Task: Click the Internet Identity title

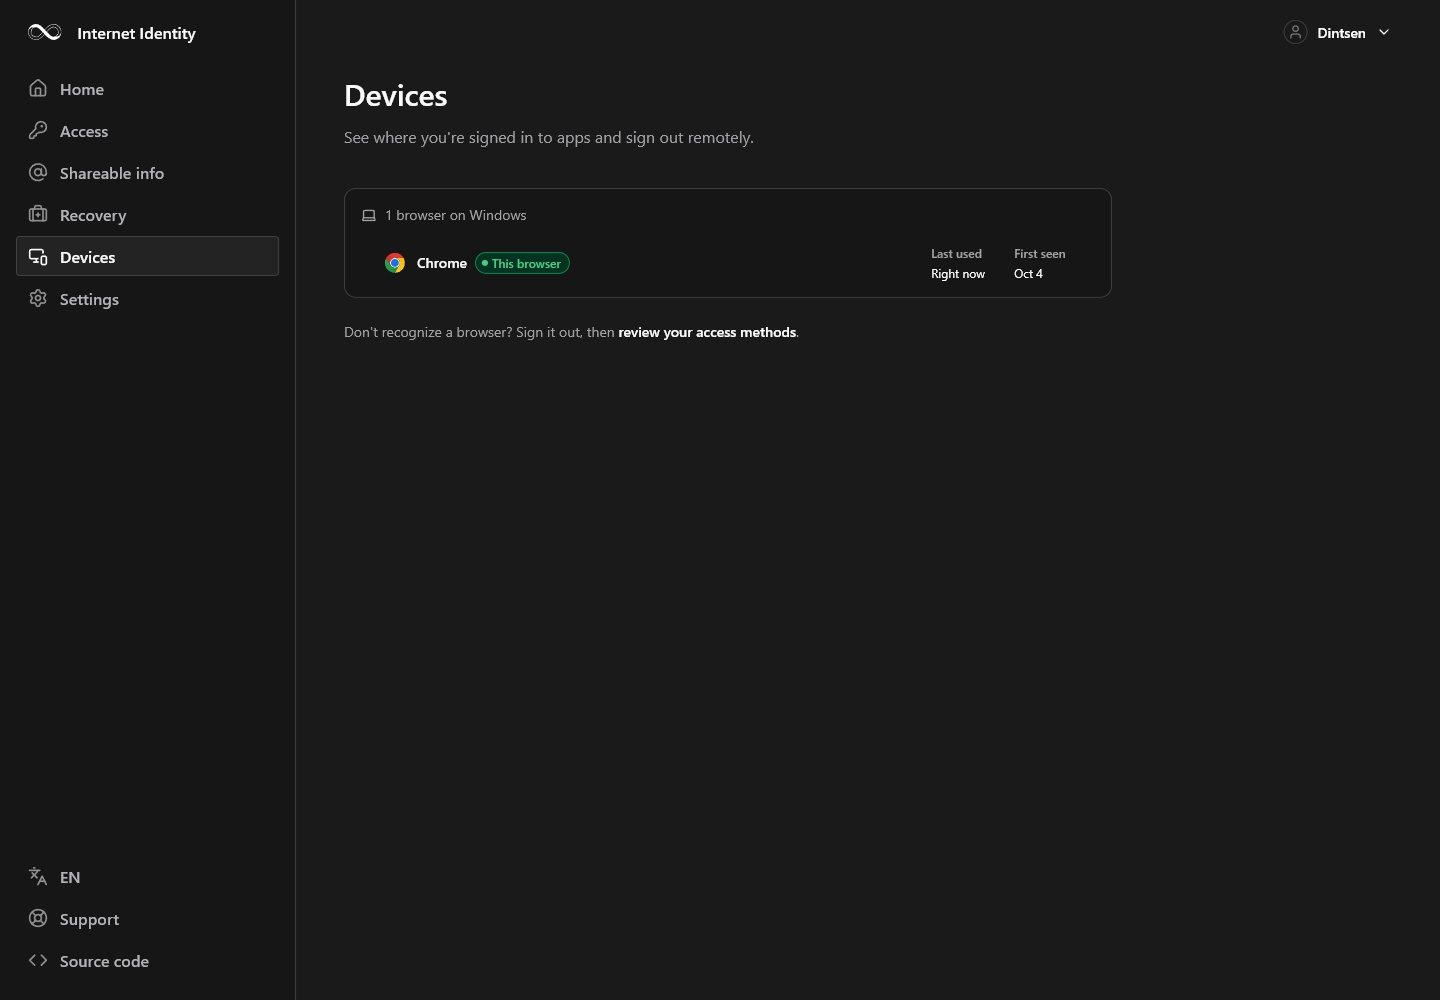Action: pos(136,33)
